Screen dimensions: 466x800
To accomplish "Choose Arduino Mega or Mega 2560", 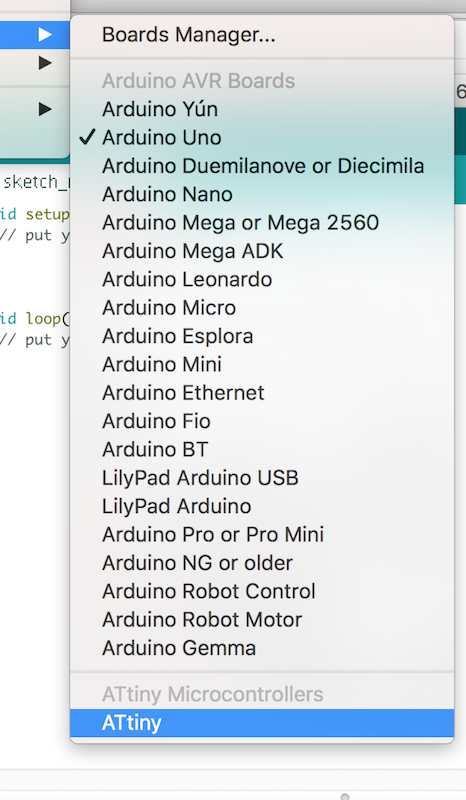I will (262, 222).
